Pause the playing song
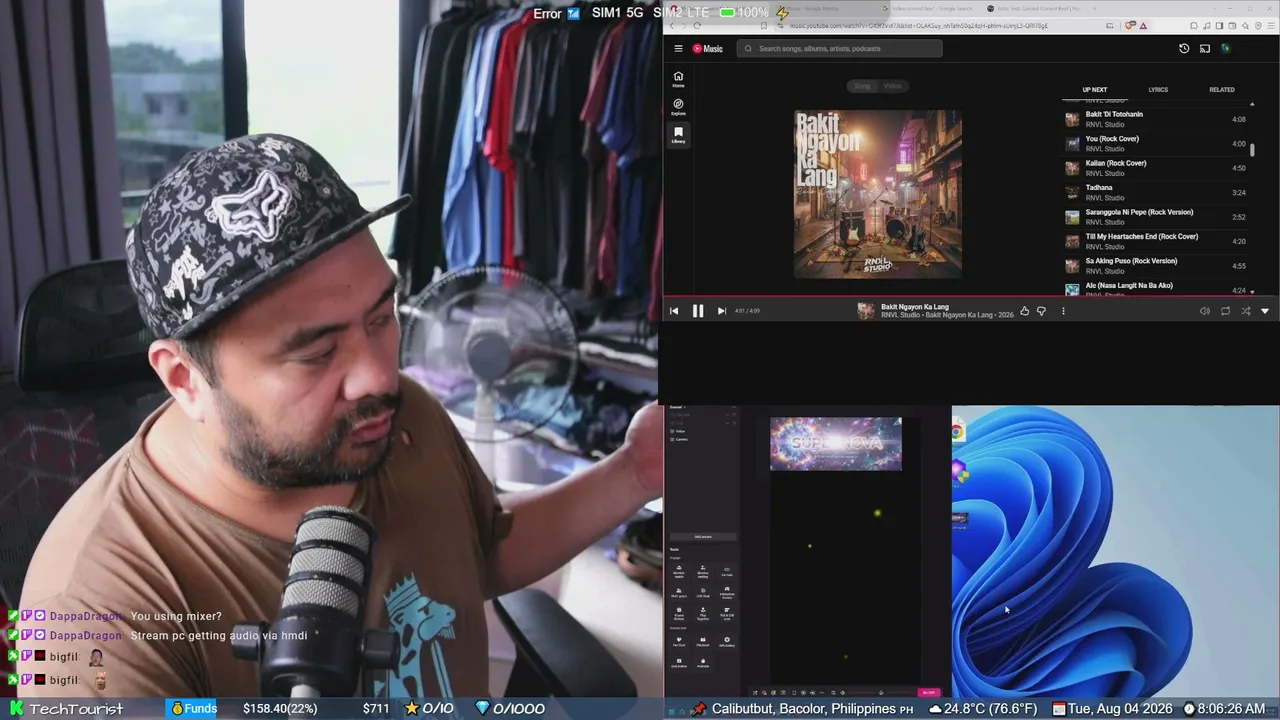The width and height of the screenshot is (1280, 720). tap(698, 311)
